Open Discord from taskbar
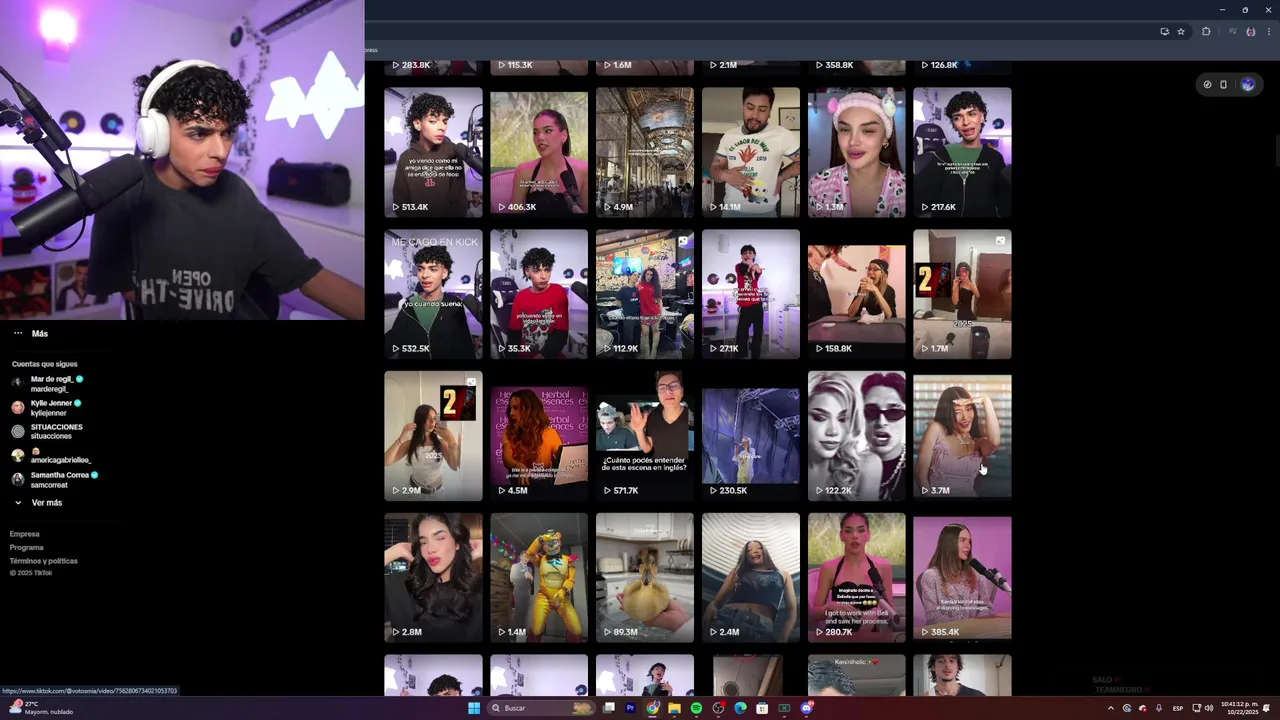The height and width of the screenshot is (720, 1280). [806, 708]
